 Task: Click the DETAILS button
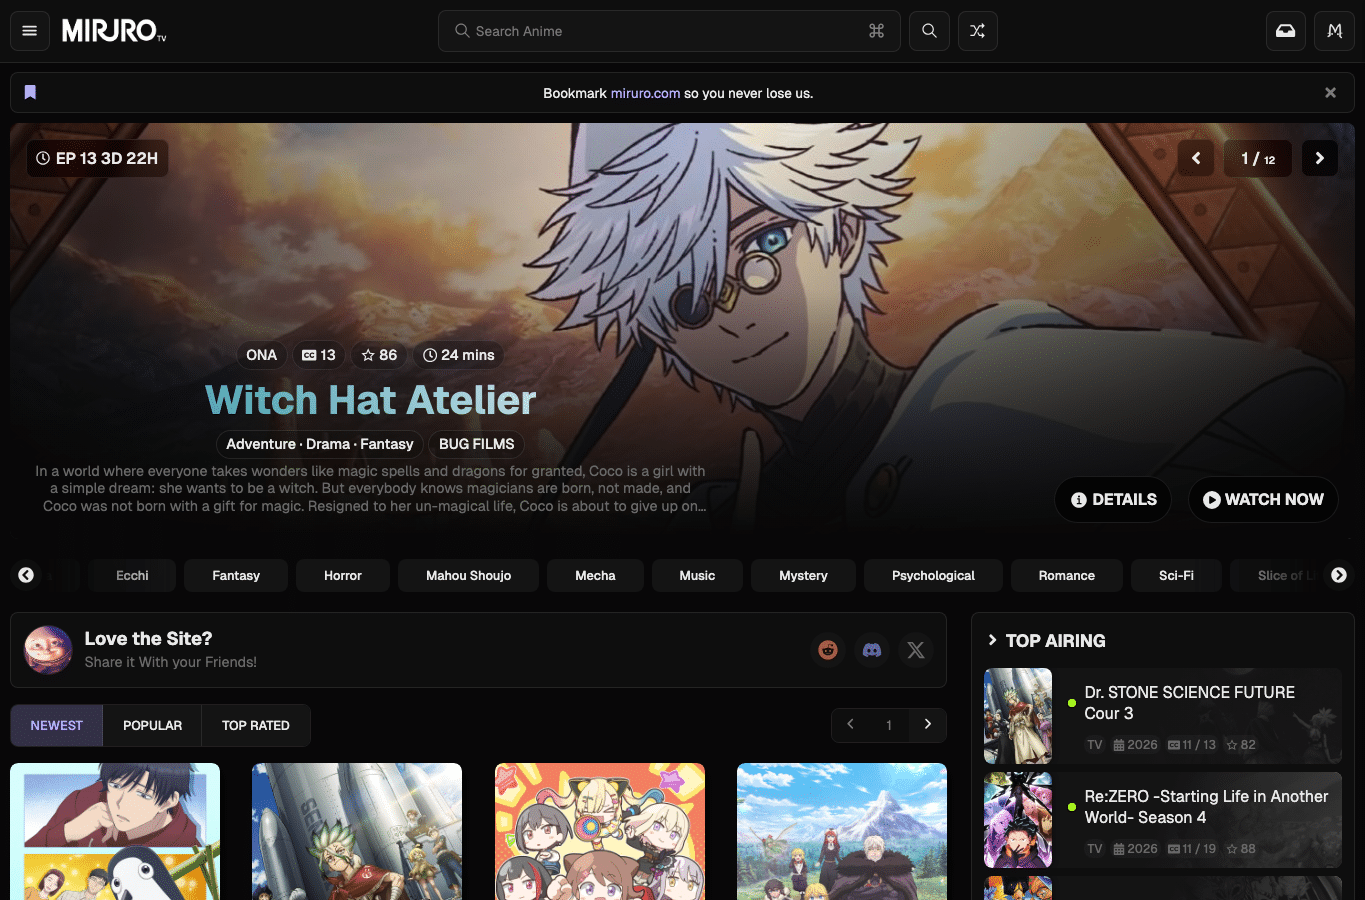coord(1113,499)
